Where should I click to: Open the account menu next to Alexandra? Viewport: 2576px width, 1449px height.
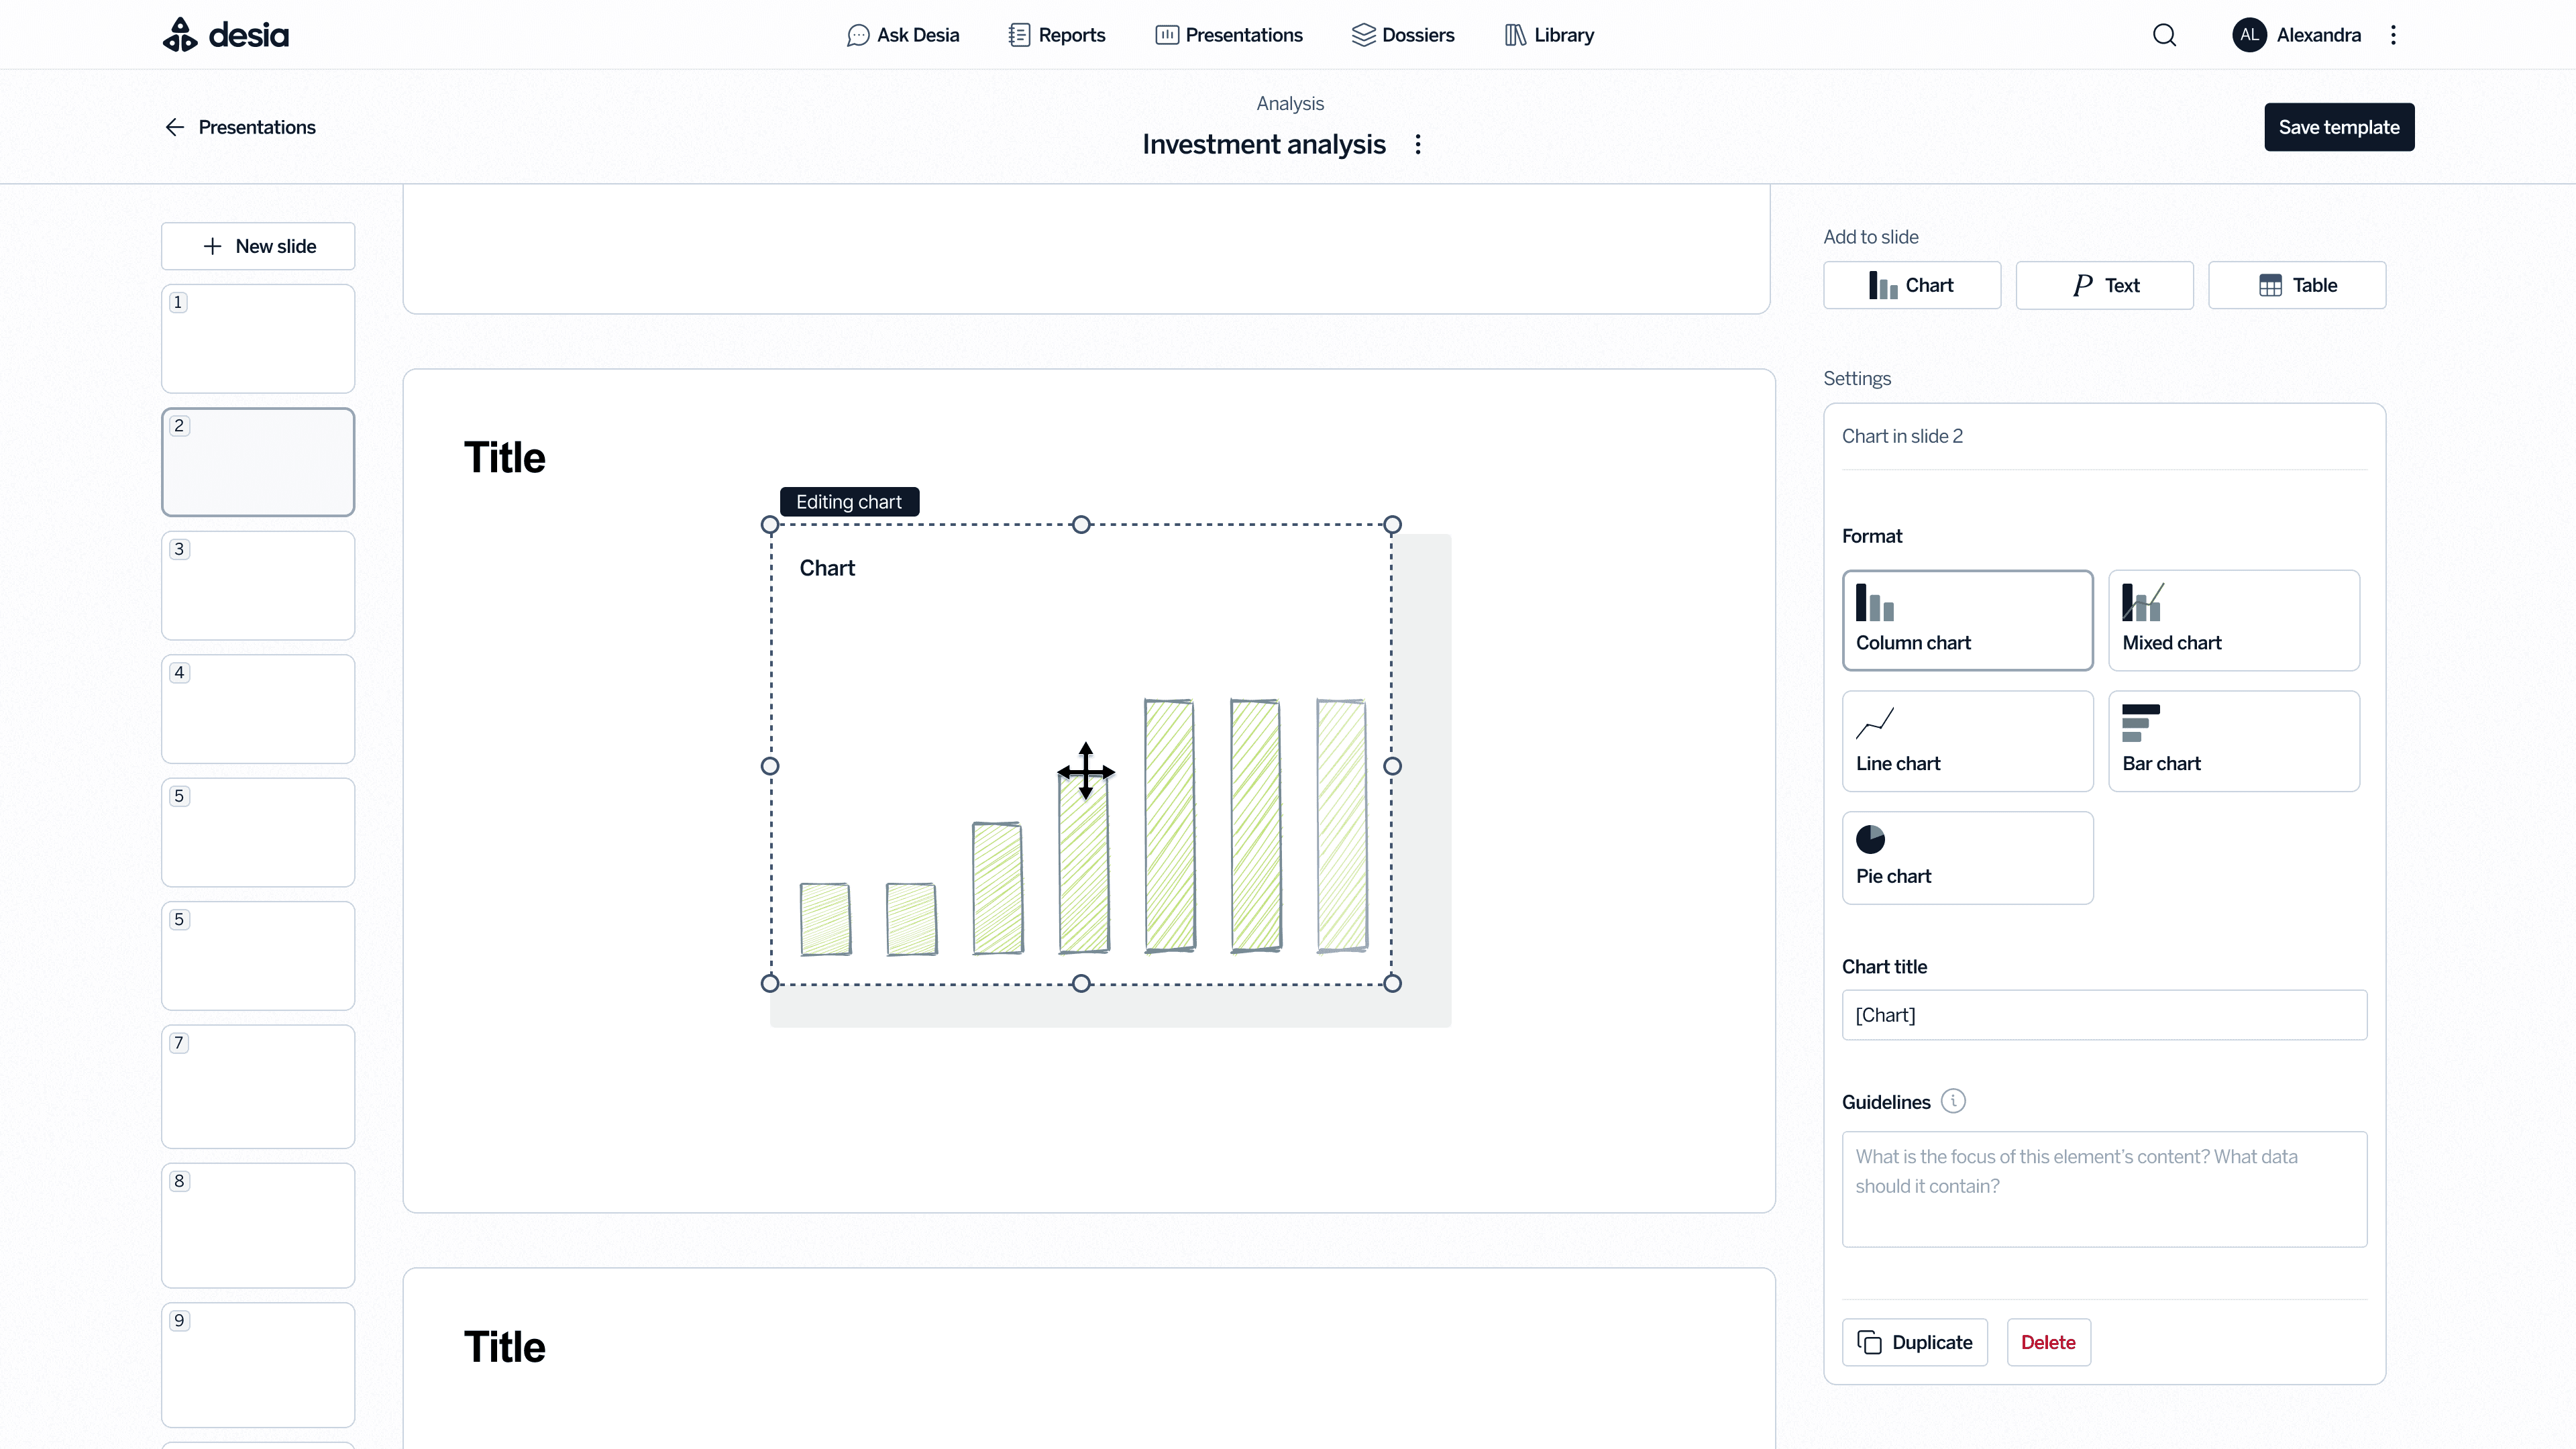pos(2393,35)
